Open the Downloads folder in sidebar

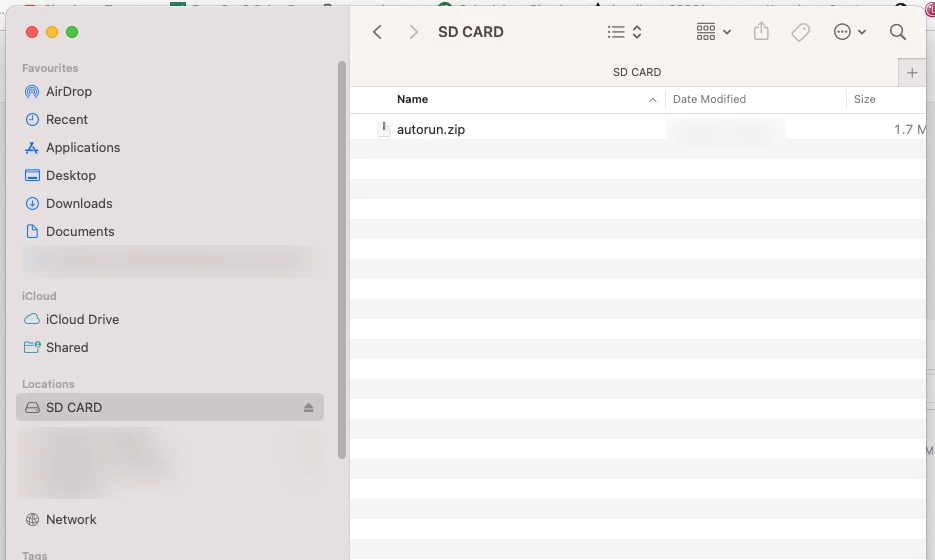pos(78,203)
